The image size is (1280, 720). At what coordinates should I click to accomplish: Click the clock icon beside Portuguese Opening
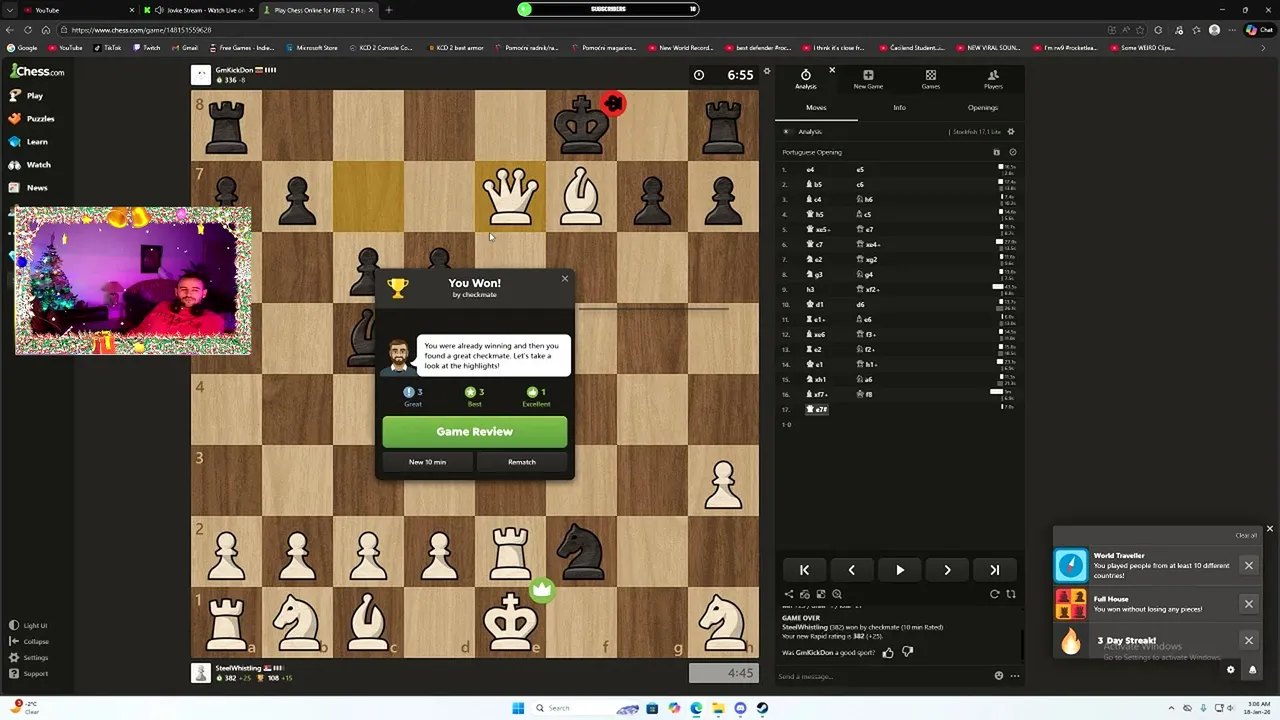coord(1012,152)
